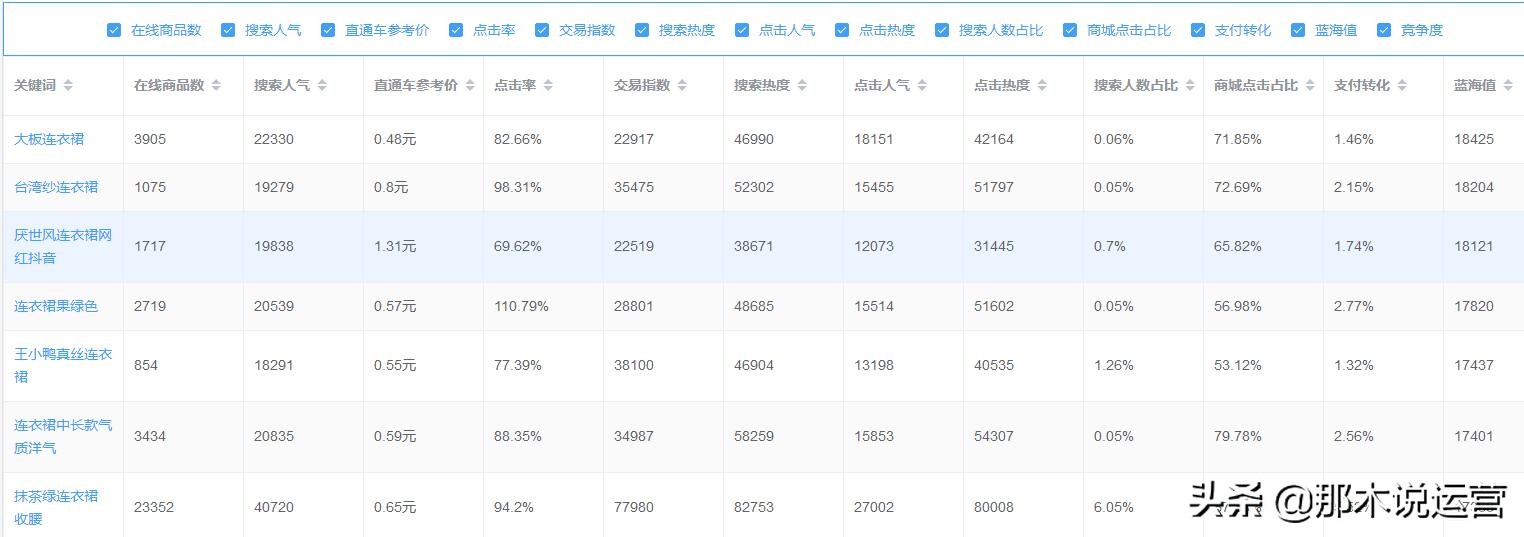Toggle the 搜索人数占比 checkbox
The image size is (1524, 537).
tap(942, 30)
